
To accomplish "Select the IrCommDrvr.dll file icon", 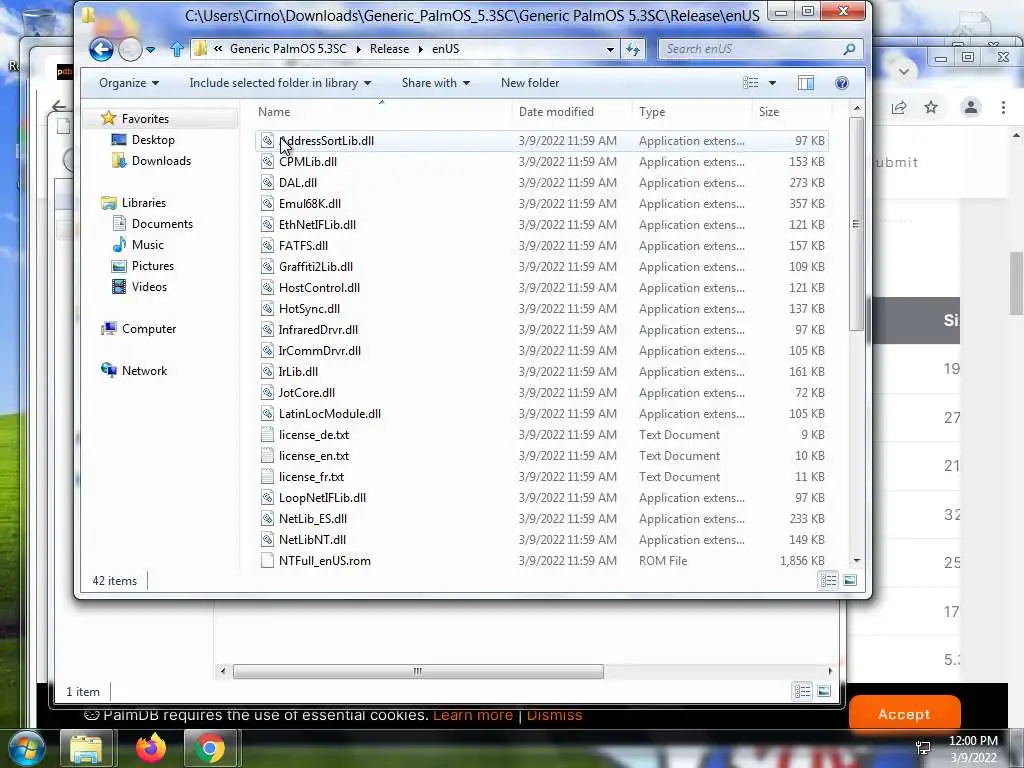I will 267,351.
